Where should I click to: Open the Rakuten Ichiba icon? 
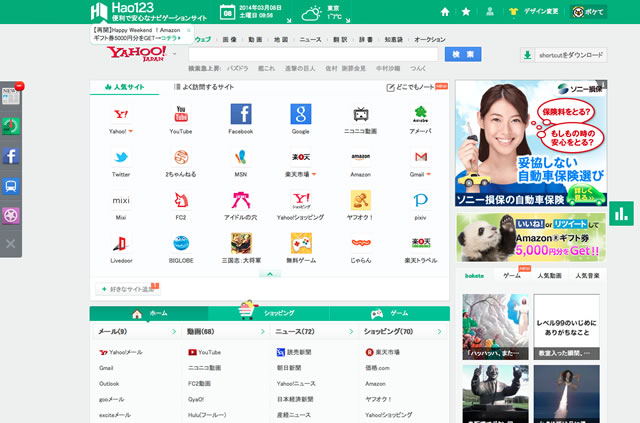[300, 157]
